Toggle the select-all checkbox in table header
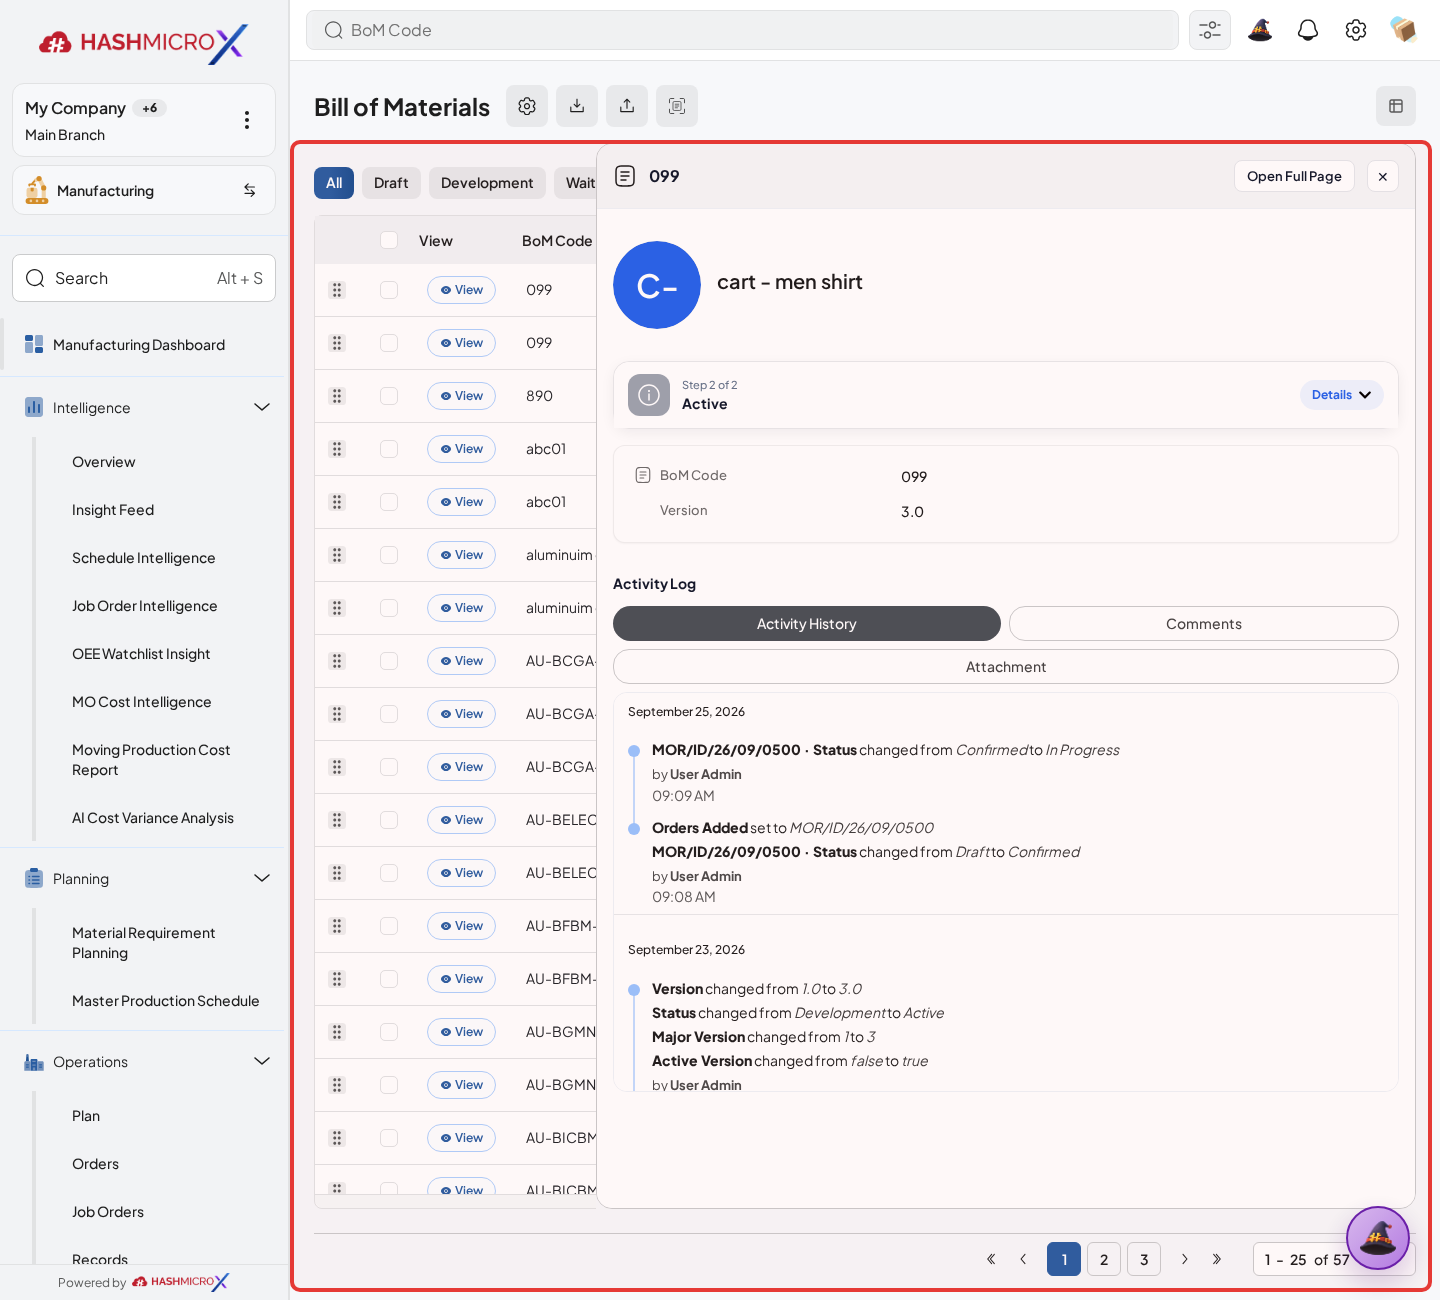1440x1300 pixels. point(389,240)
